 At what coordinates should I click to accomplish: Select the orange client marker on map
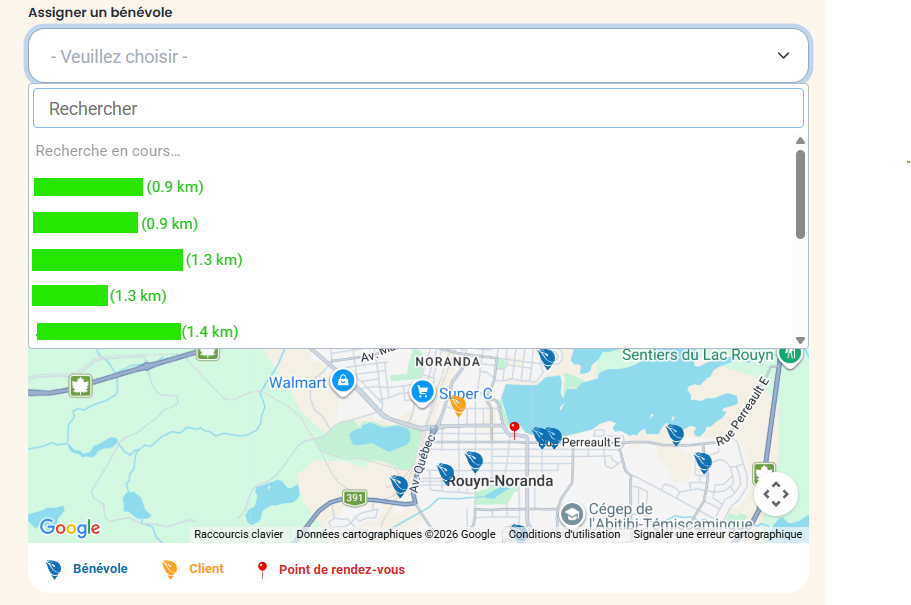pos(458,405)
